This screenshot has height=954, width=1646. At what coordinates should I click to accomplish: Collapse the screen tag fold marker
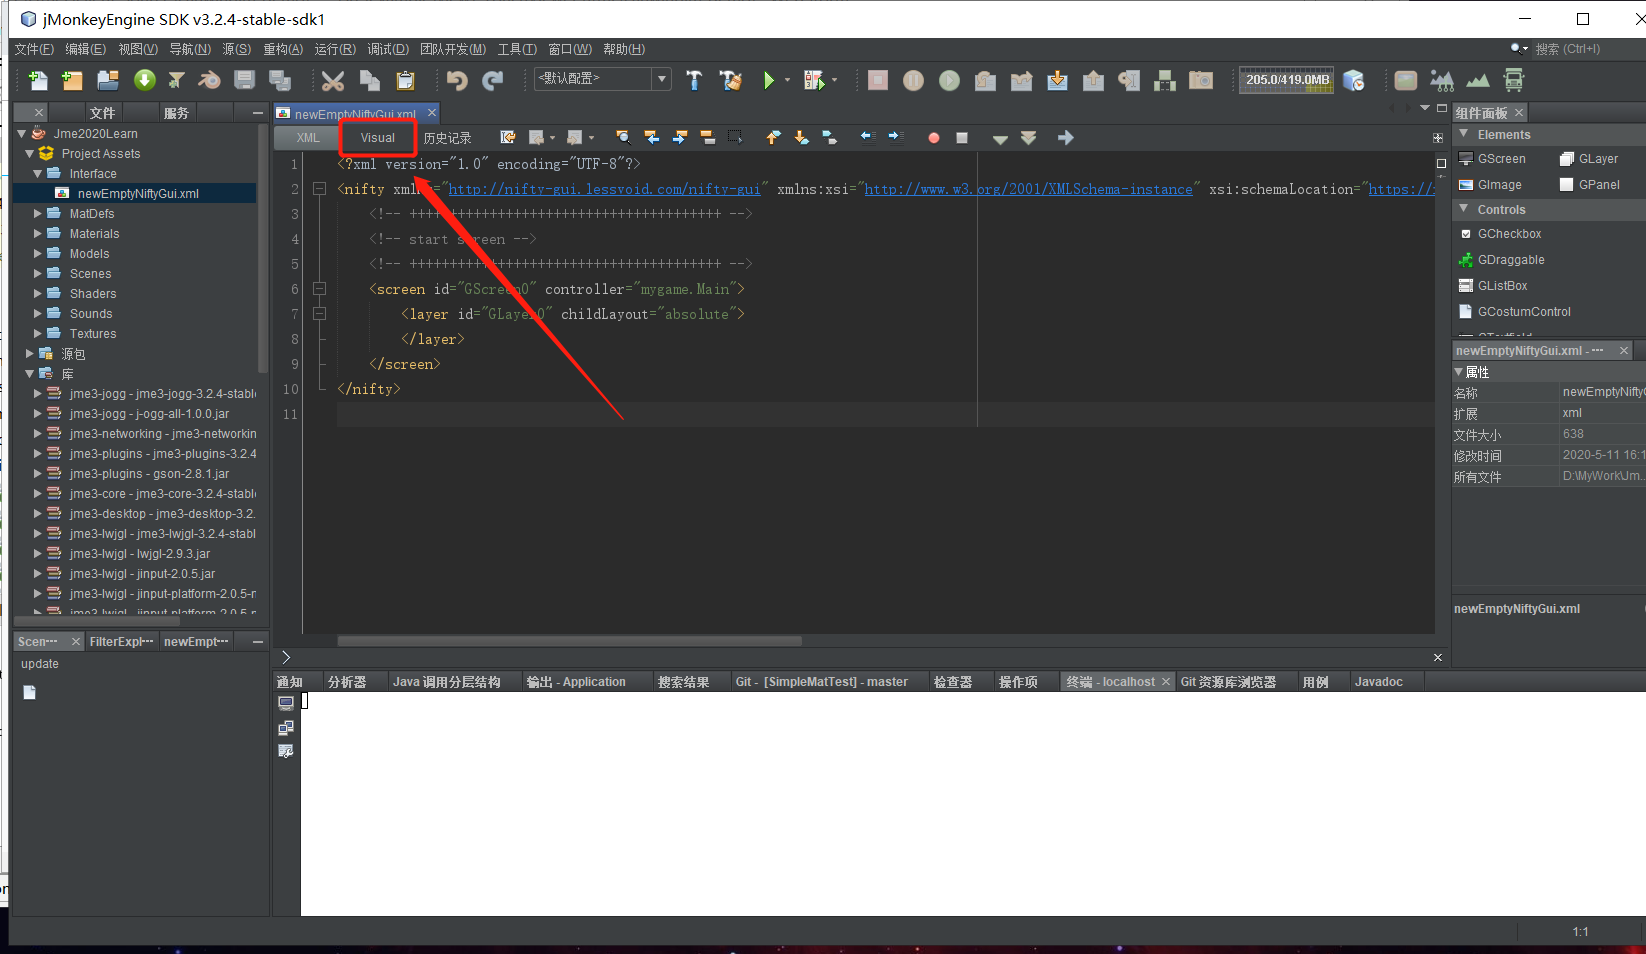click(x=319, y=288)
